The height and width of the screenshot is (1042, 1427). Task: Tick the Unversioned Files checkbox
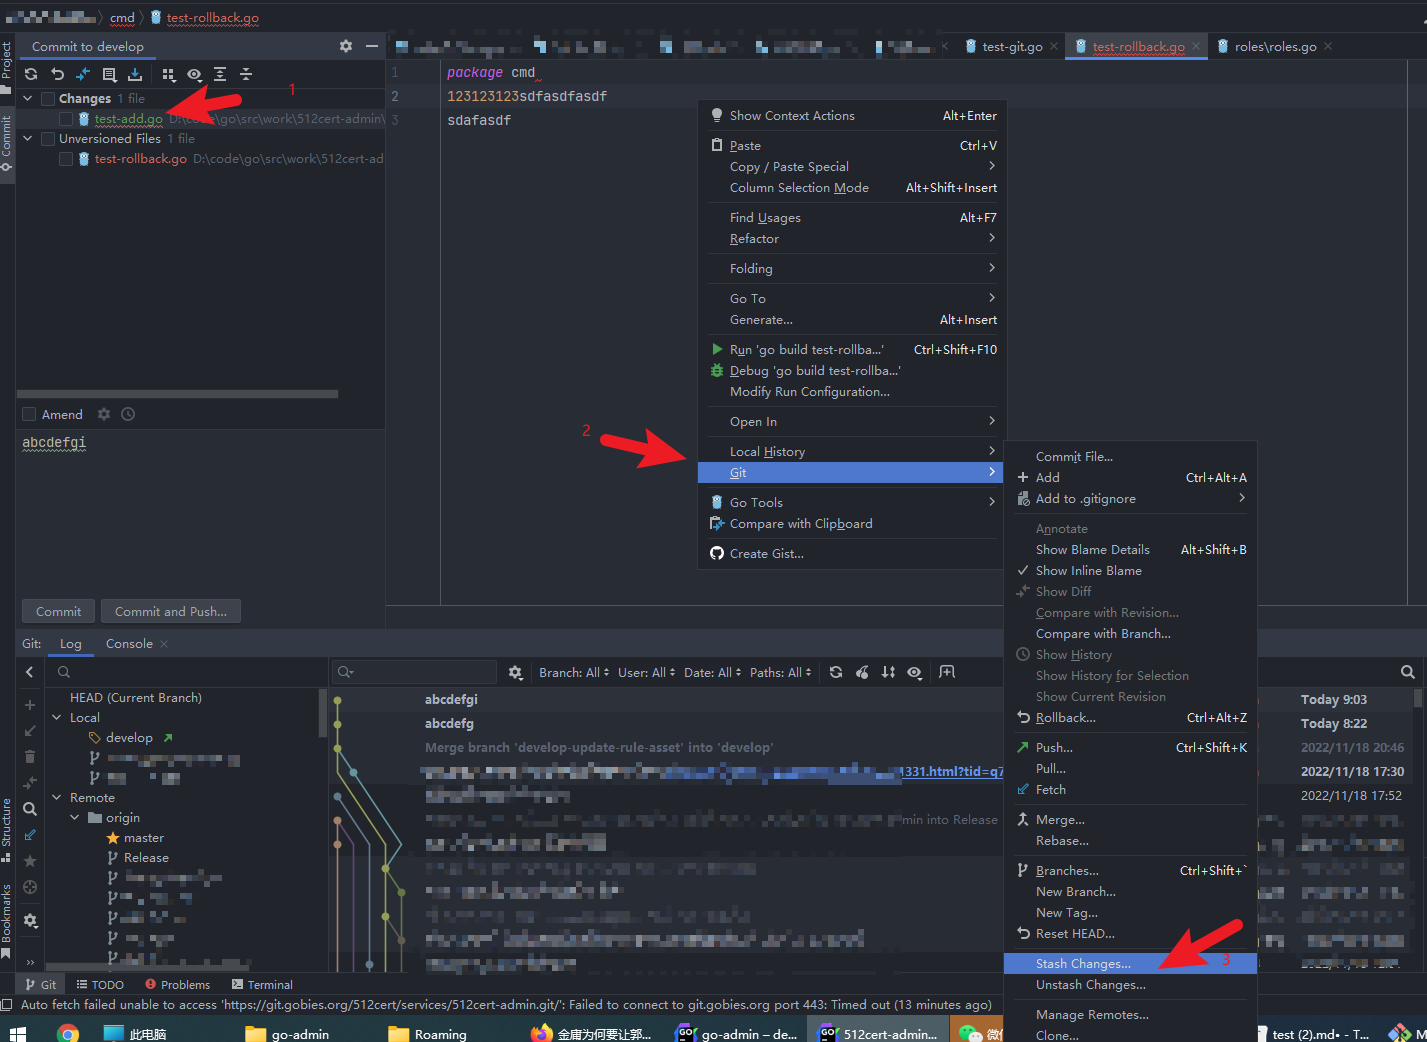click(48, 139)
